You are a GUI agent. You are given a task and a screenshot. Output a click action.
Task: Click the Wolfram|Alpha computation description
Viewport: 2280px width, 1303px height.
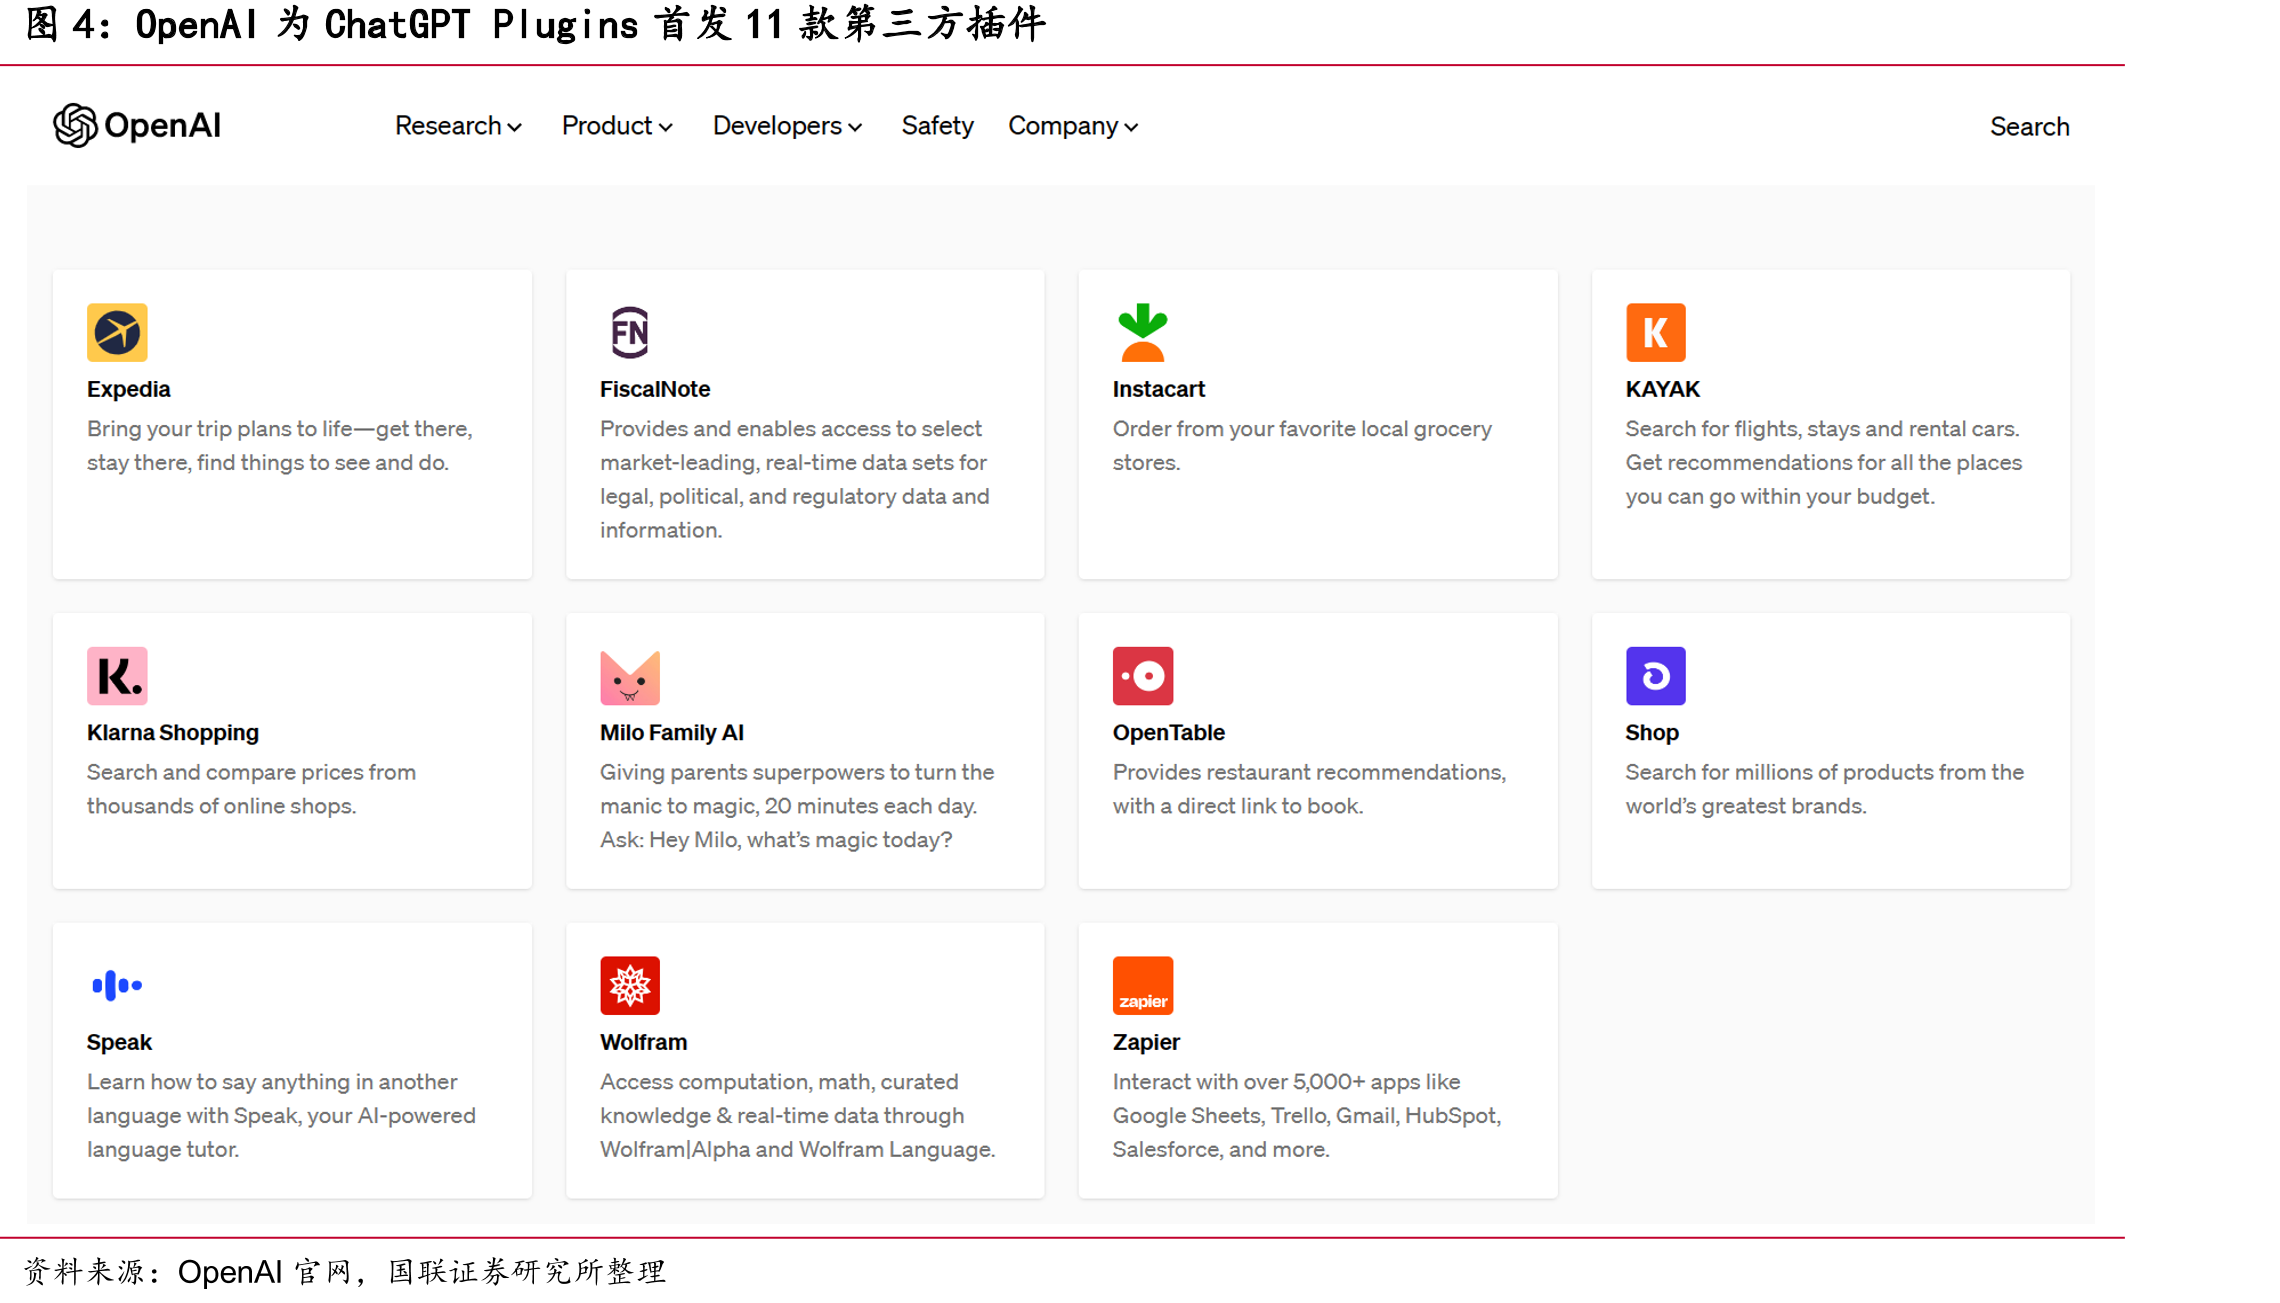click(x=798, y=1116)
